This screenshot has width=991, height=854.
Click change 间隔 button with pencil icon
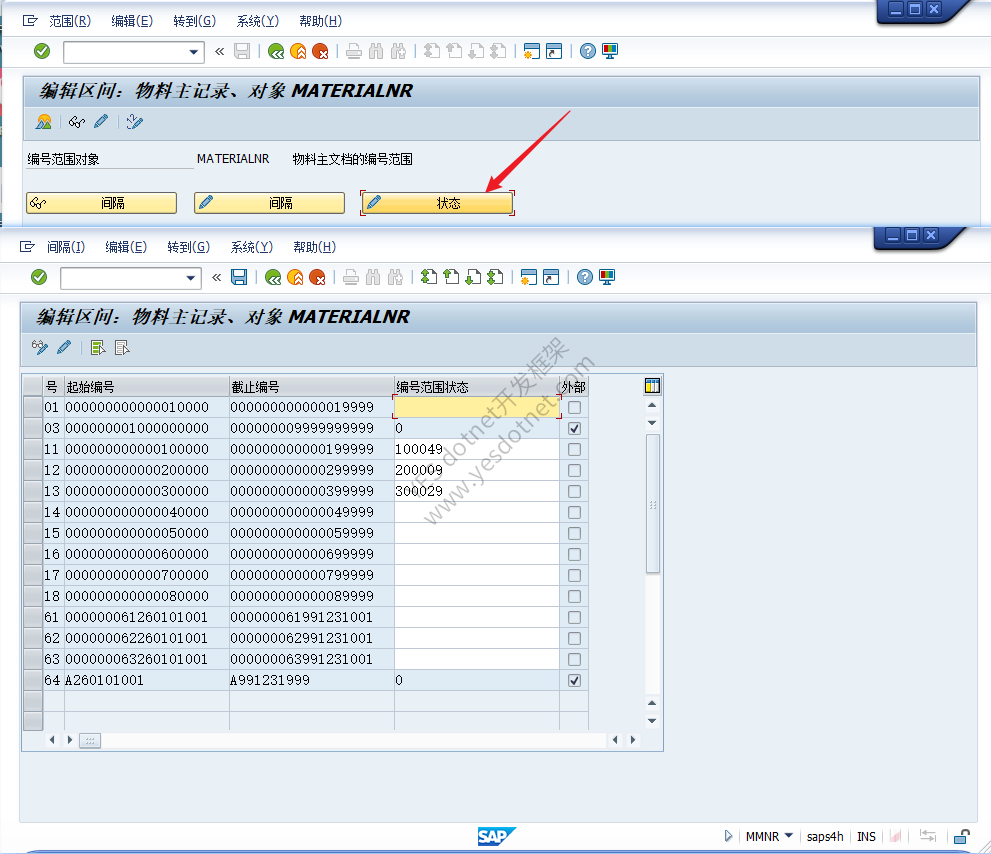click(269, 203)
